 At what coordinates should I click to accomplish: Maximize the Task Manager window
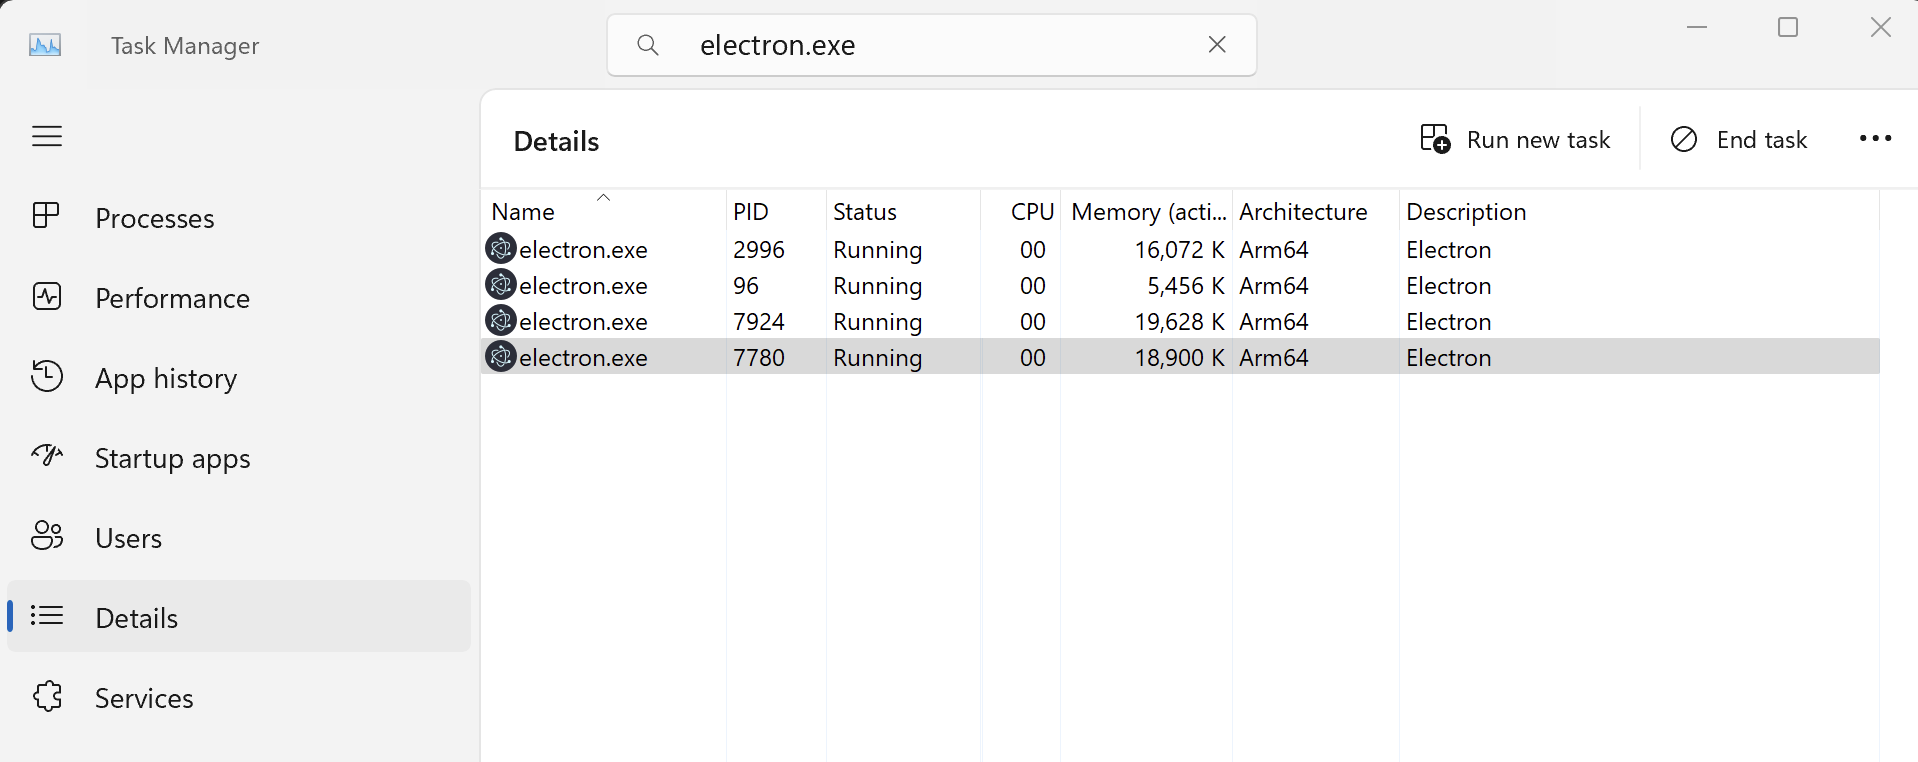(x=1788, y=27)
